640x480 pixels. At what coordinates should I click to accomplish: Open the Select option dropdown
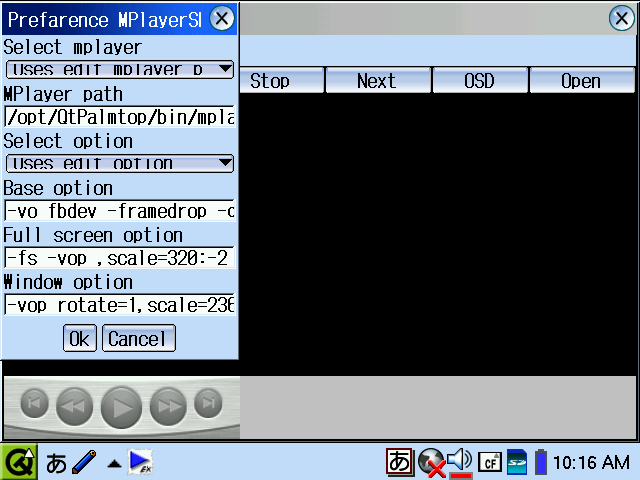tap(120, 163)
